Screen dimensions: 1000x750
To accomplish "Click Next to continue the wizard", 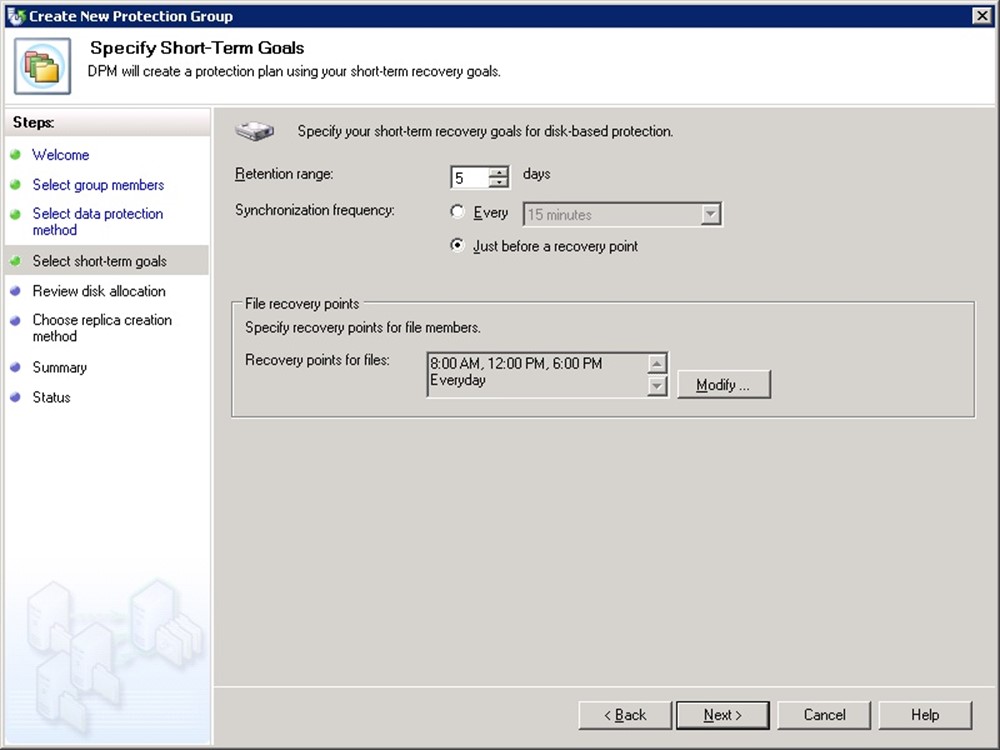I will tap(722, 715).
